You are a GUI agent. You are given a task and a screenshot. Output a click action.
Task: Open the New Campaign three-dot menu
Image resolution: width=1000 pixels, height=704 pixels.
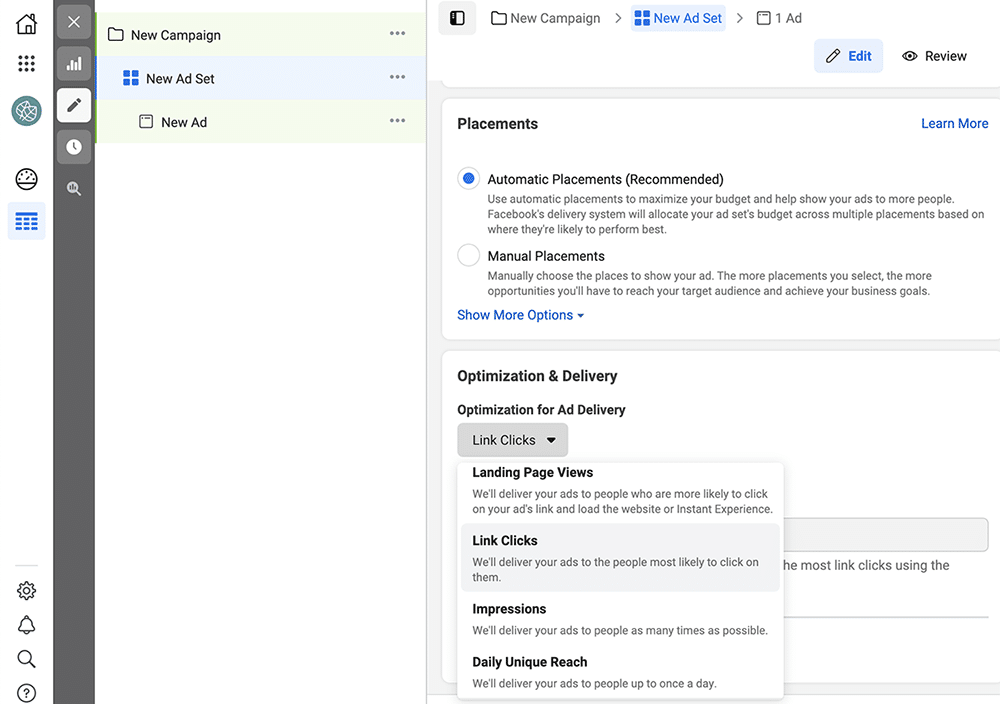[398, 34]
